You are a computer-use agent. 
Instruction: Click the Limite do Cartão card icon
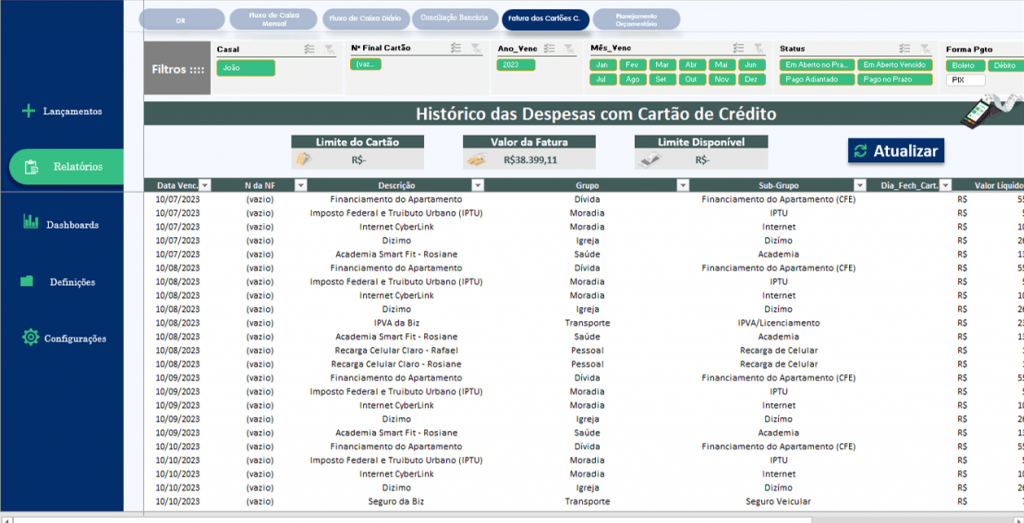(x=304, y=159)
